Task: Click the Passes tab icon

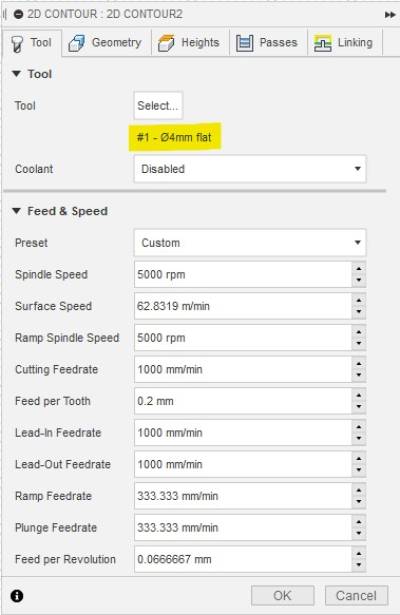Action: tap(245, 43)
